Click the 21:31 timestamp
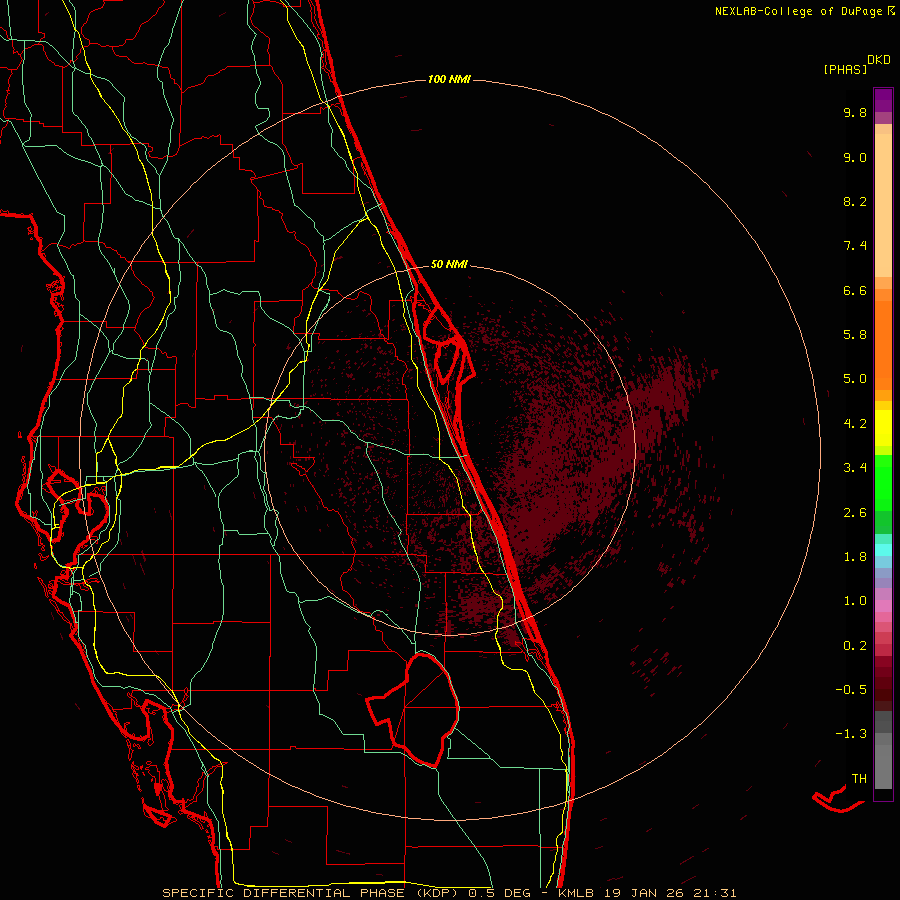 [x=715, y=893]
